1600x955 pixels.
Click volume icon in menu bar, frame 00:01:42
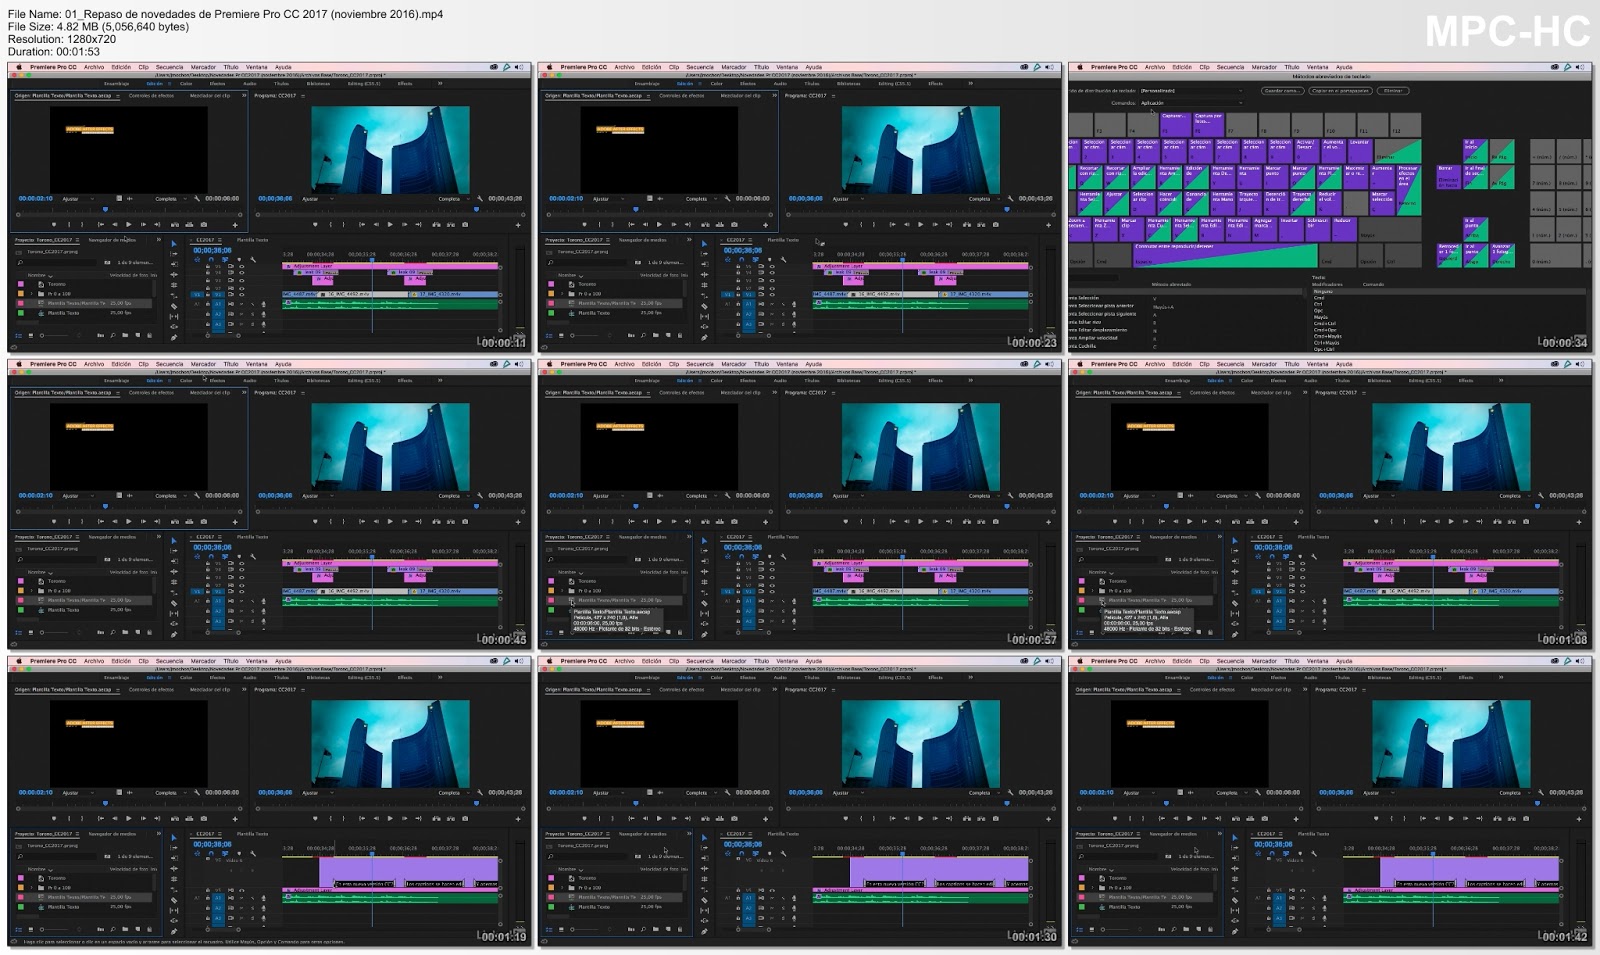(x=1579, y=661)
